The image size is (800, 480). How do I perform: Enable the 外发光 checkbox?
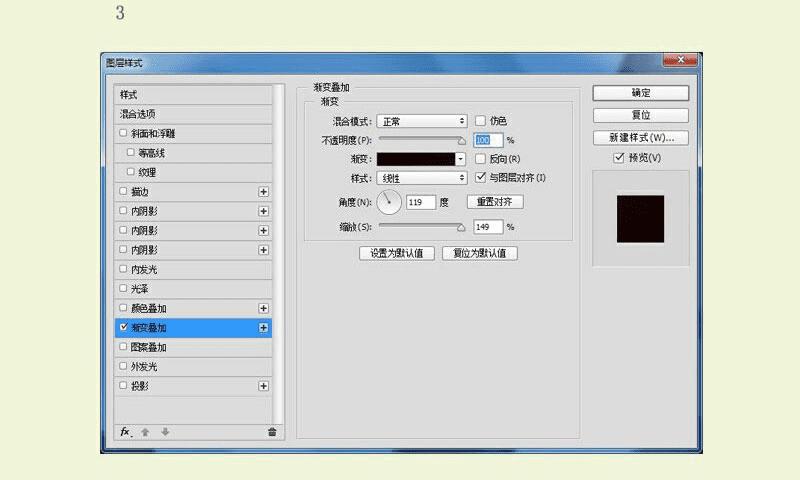123,366
